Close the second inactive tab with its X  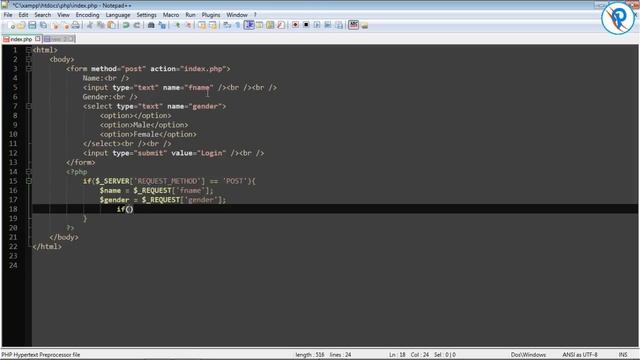70,39
